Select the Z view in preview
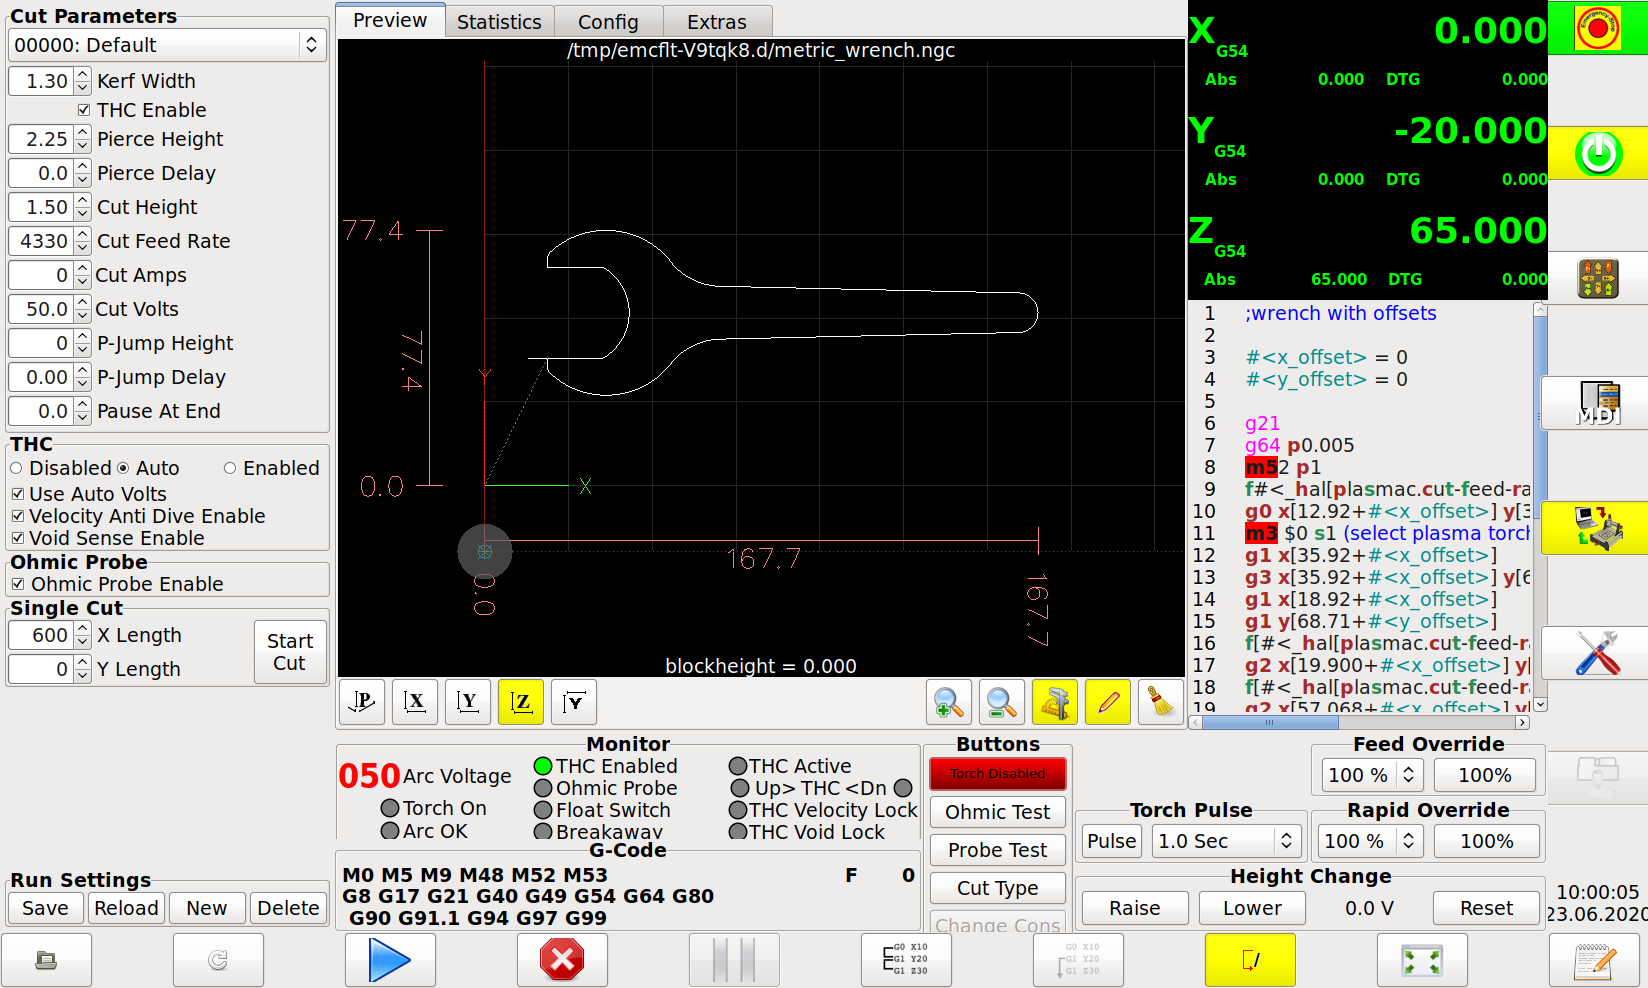1648x988 pixels. pyautogui.click(x=521, y=702)
